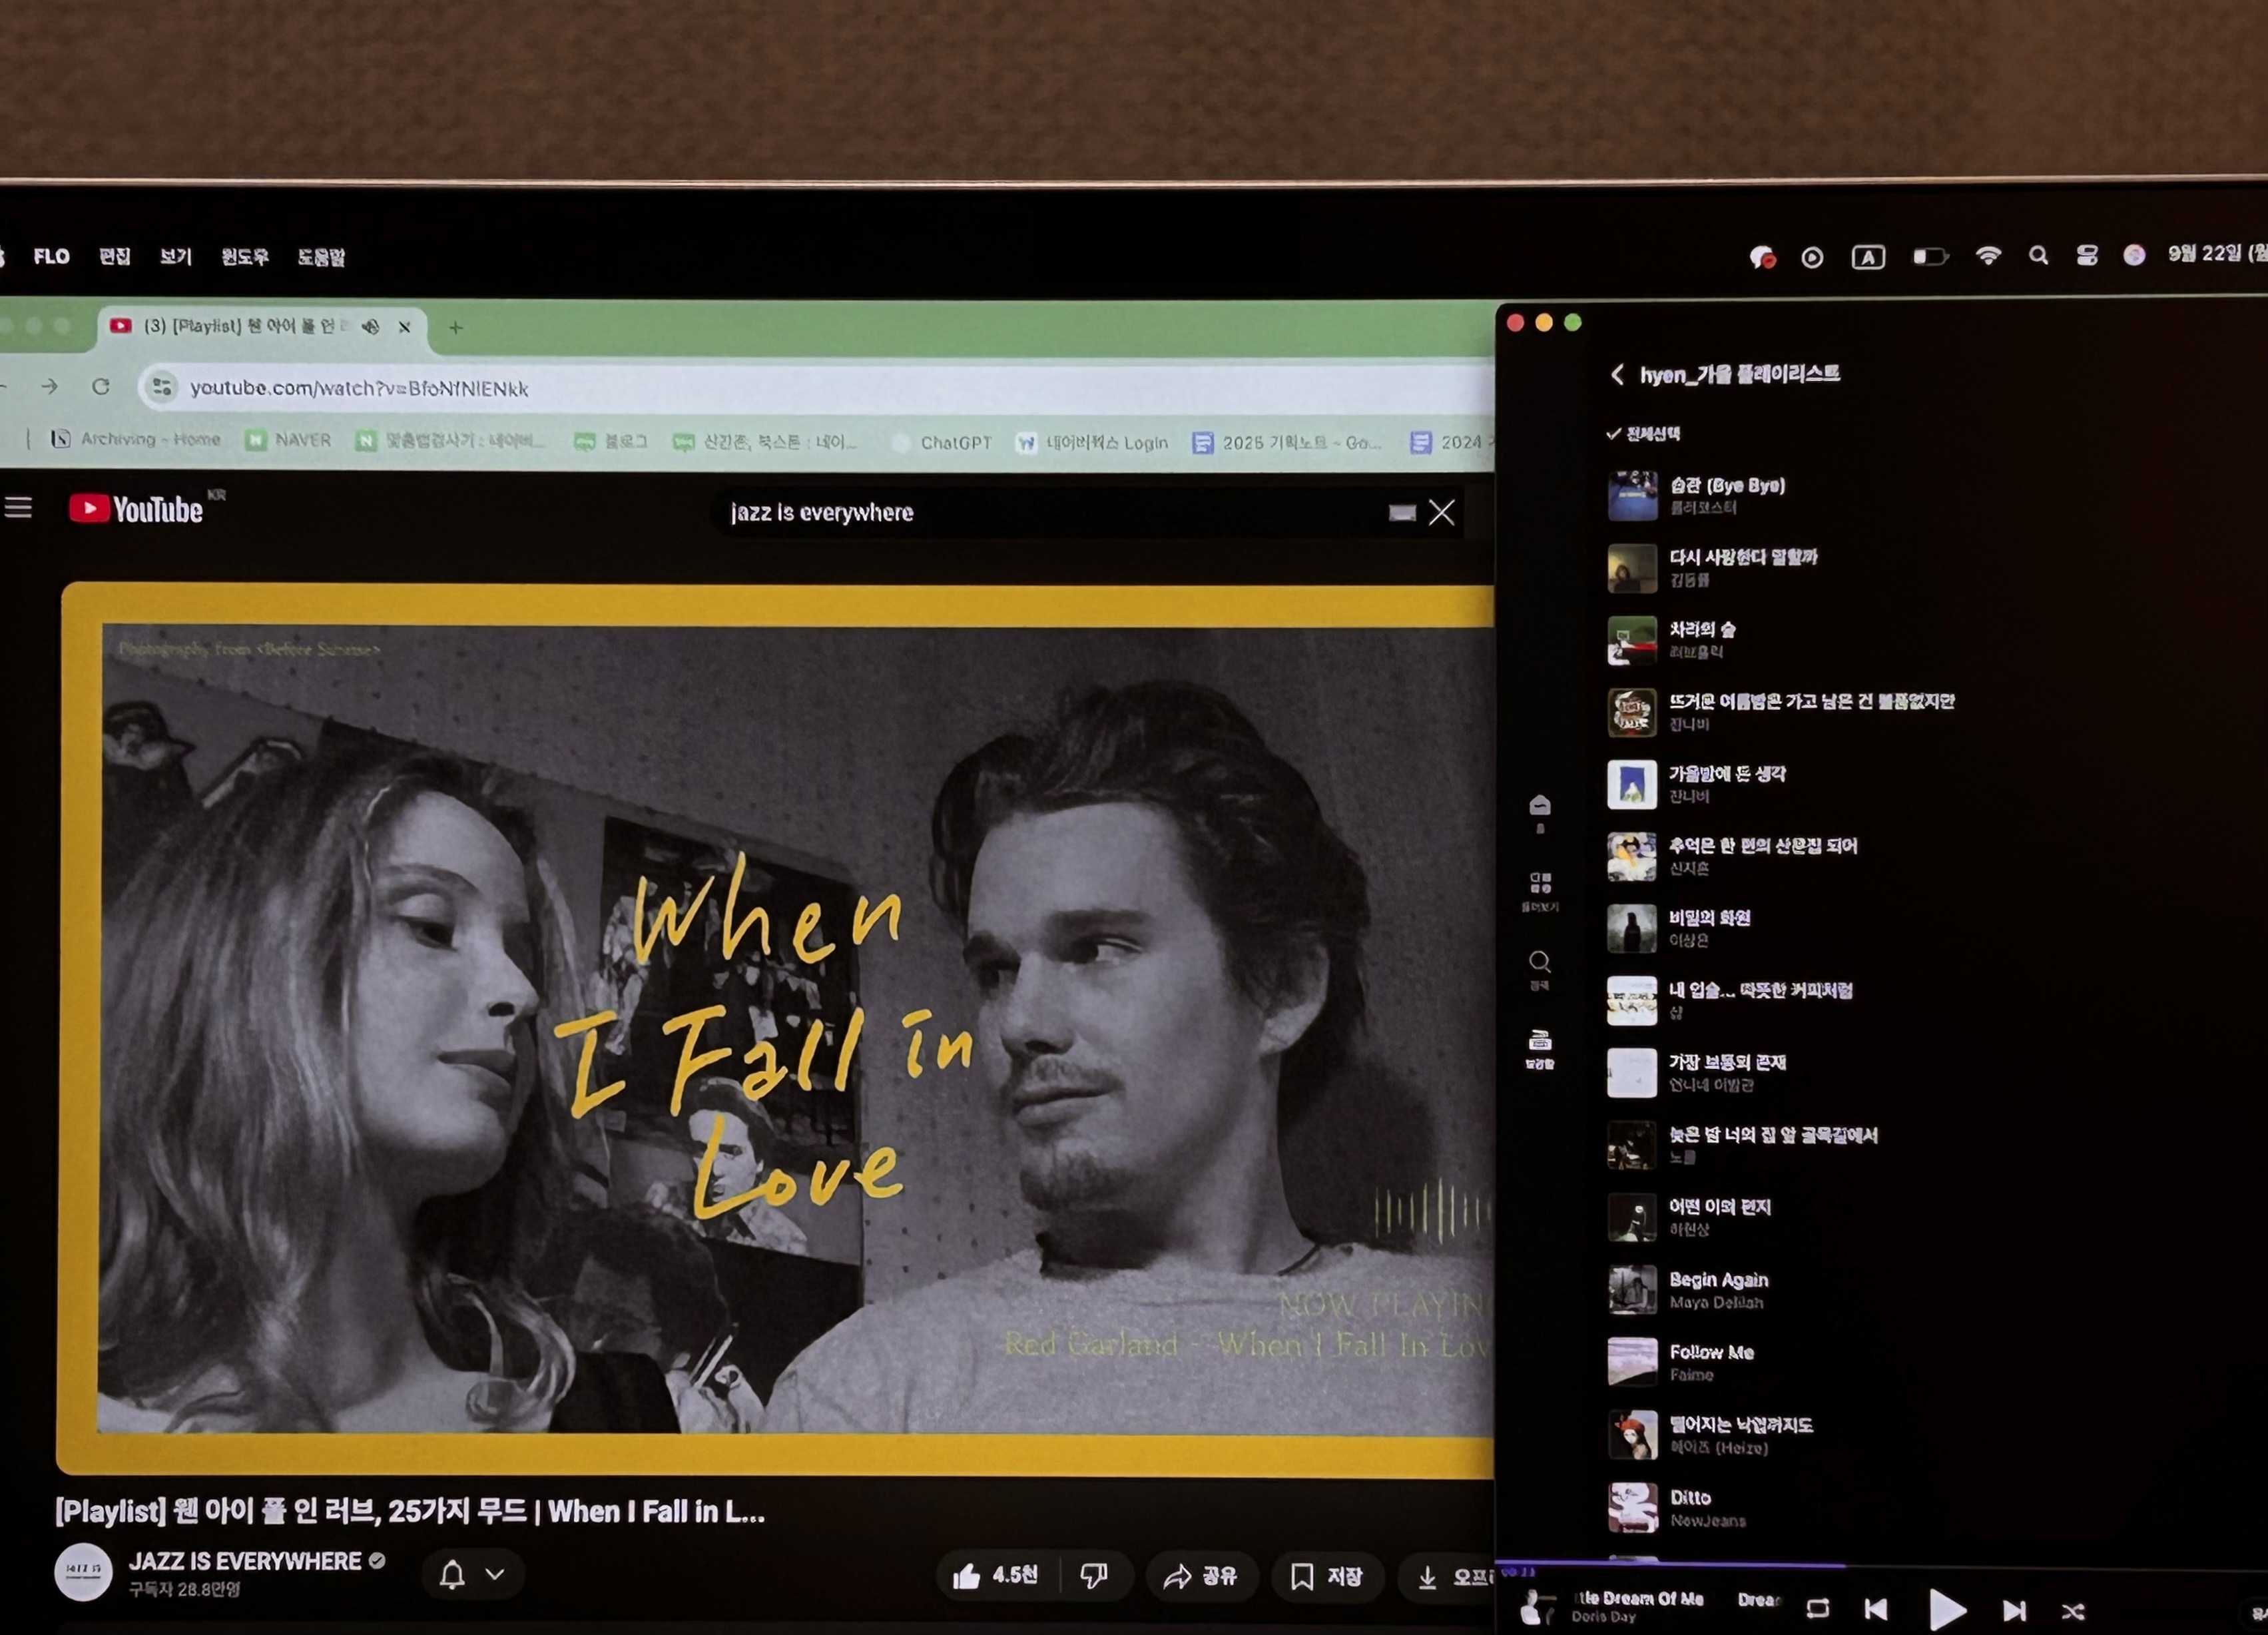Viewport: 2268px width, 1635px height.
Task: Click the 습관 (Bye Bye) album thumbnail
Action: (1632, 496)
